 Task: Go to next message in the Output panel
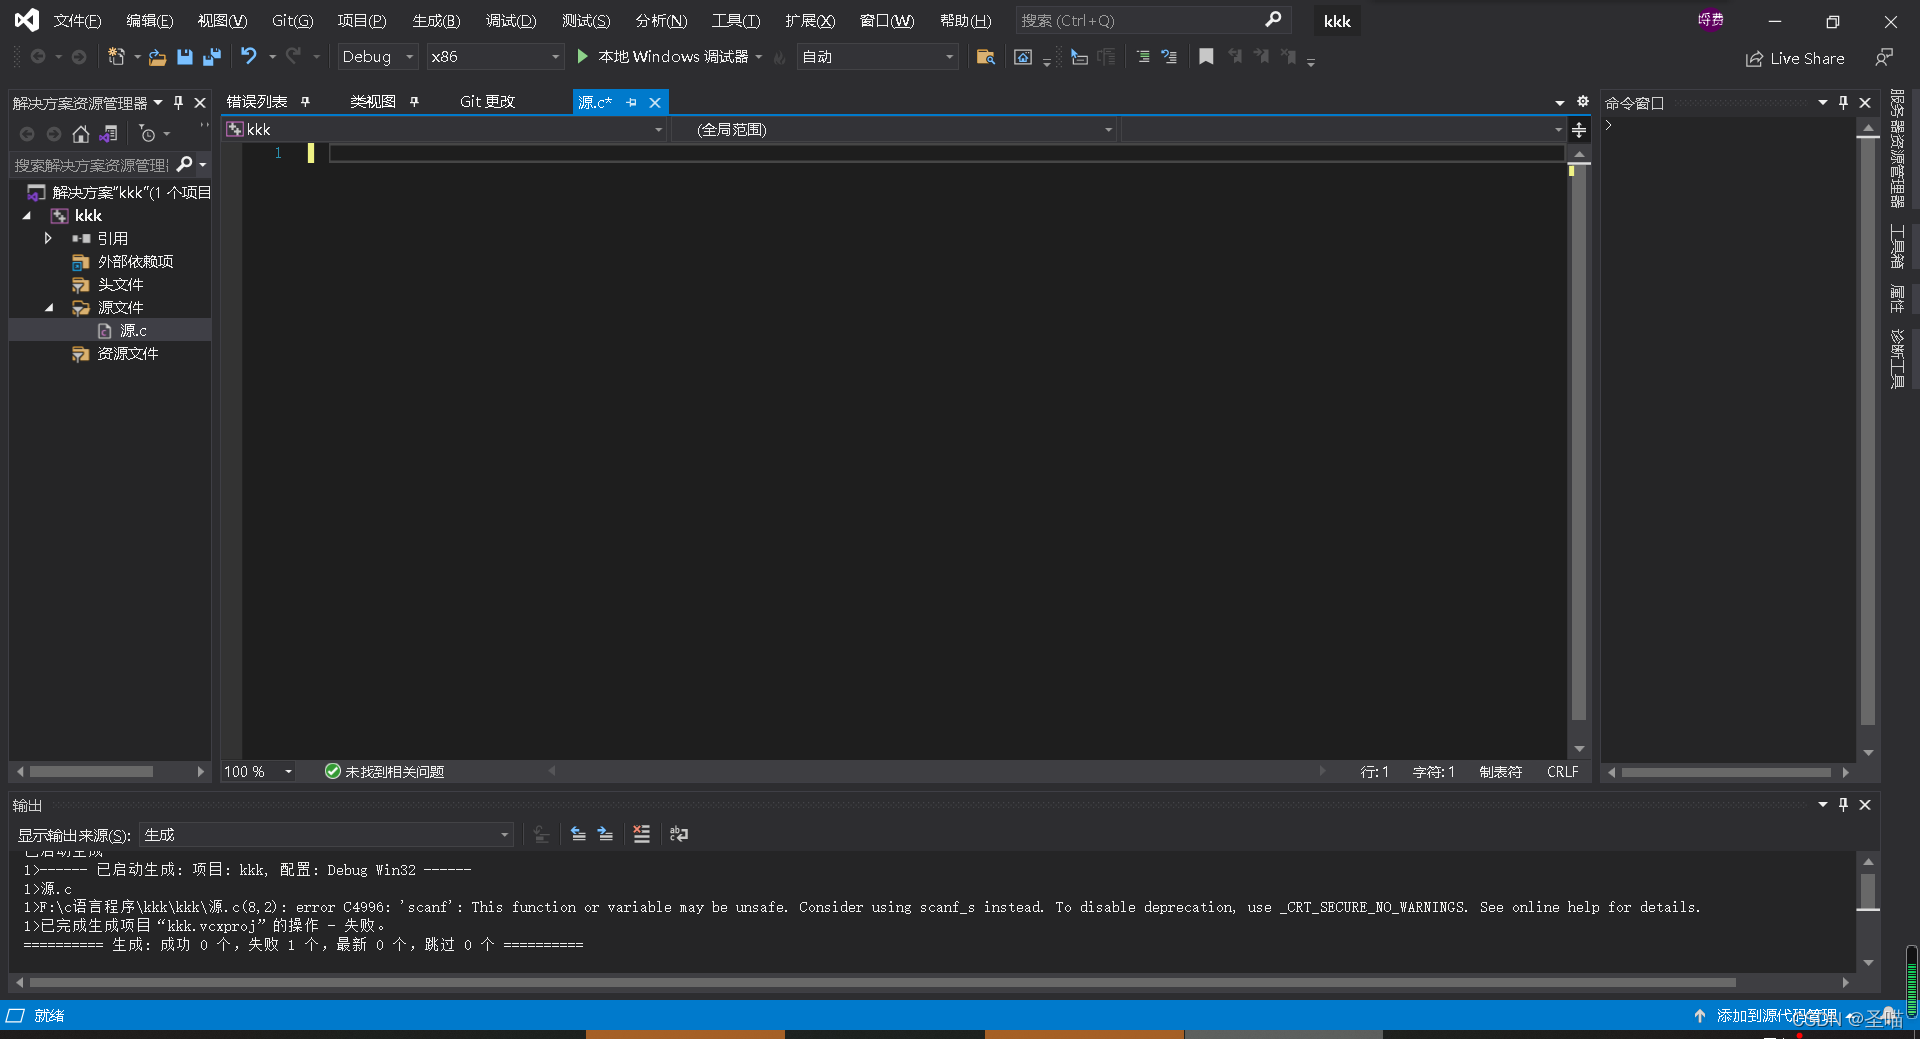(605, 834)
